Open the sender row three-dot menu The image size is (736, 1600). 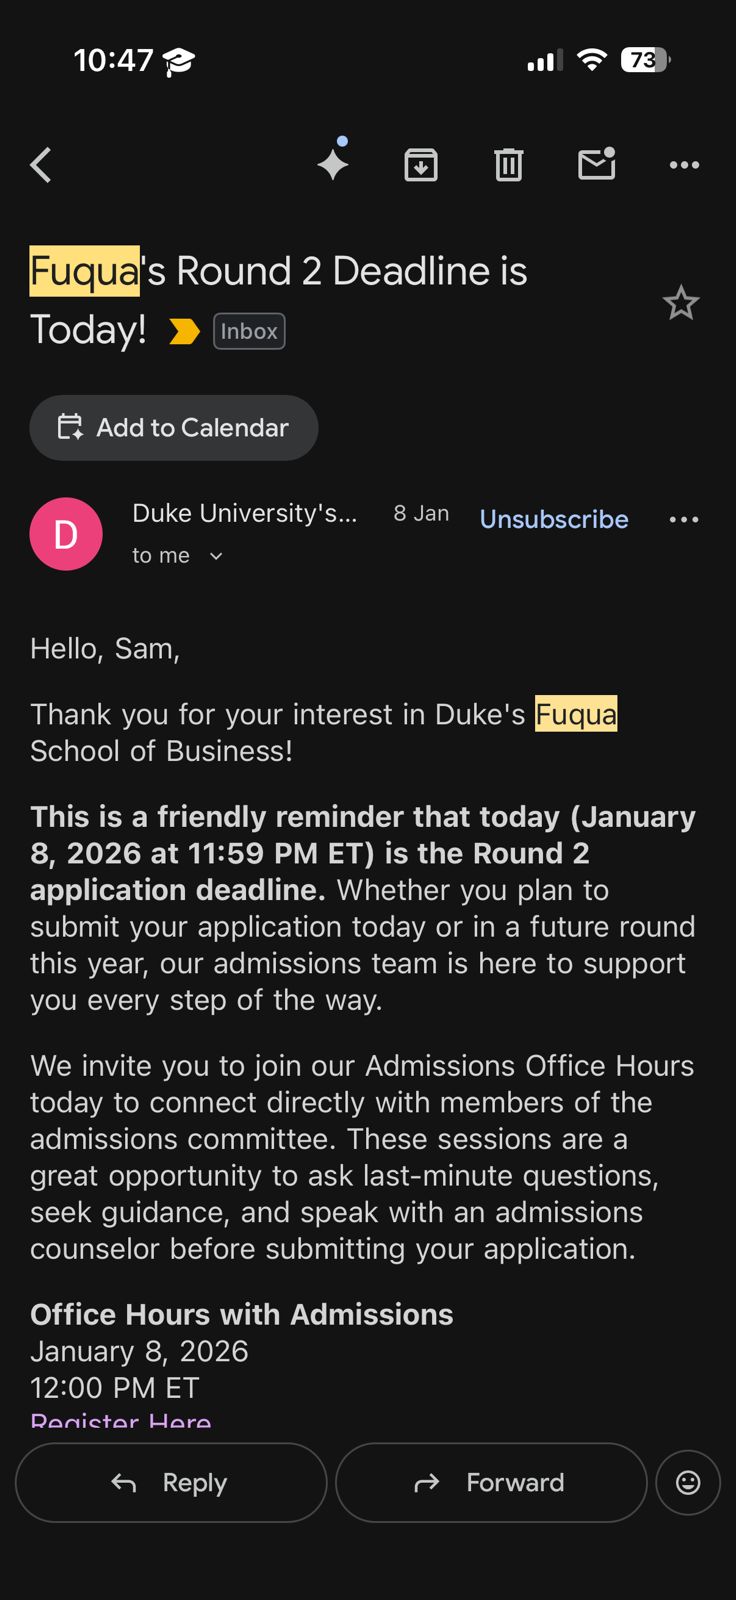tap(684, 519)
